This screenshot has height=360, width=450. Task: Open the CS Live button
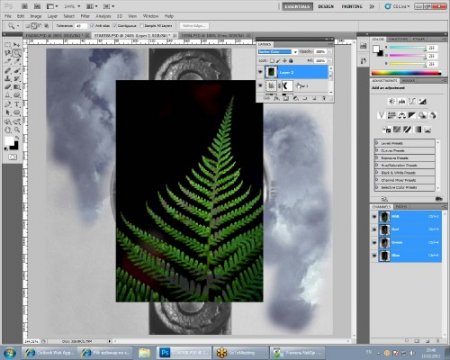pyautogui.click(x=397, y=6)
